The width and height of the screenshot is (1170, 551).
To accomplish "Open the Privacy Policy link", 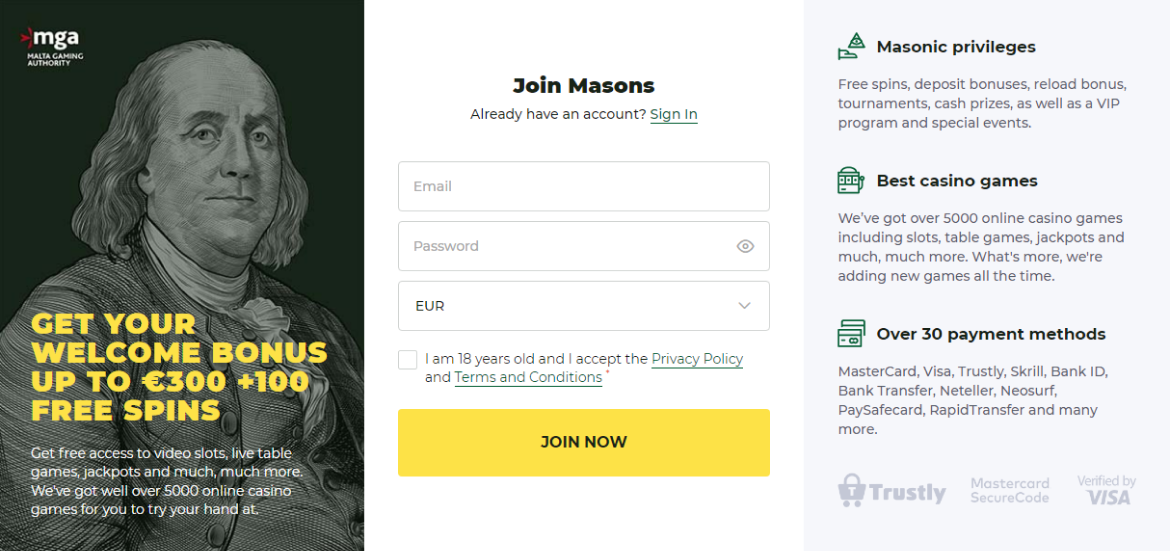I will point(697,358).
